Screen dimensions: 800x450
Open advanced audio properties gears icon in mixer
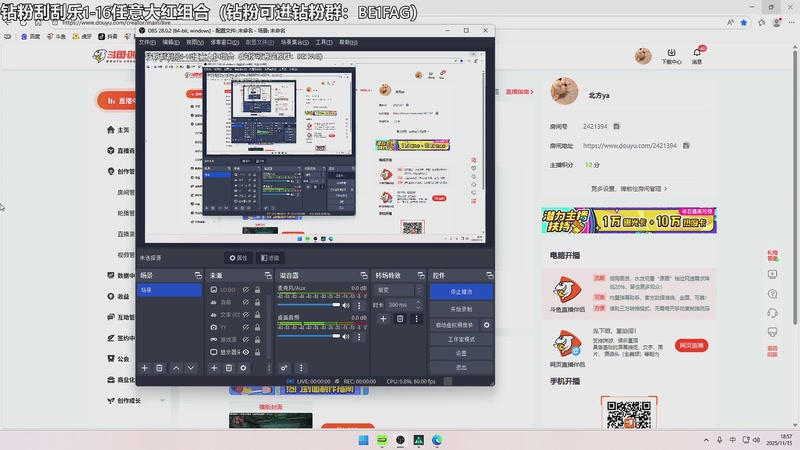pos(284,368)
